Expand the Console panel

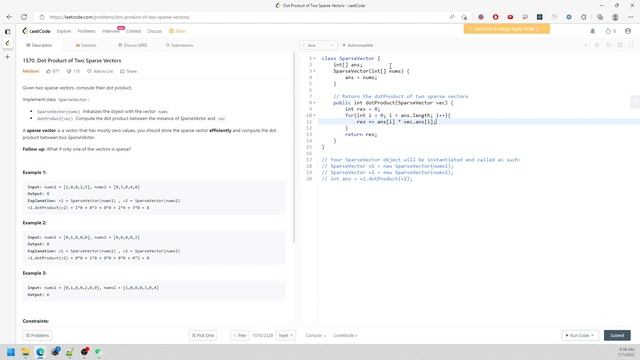coord(316,336)
